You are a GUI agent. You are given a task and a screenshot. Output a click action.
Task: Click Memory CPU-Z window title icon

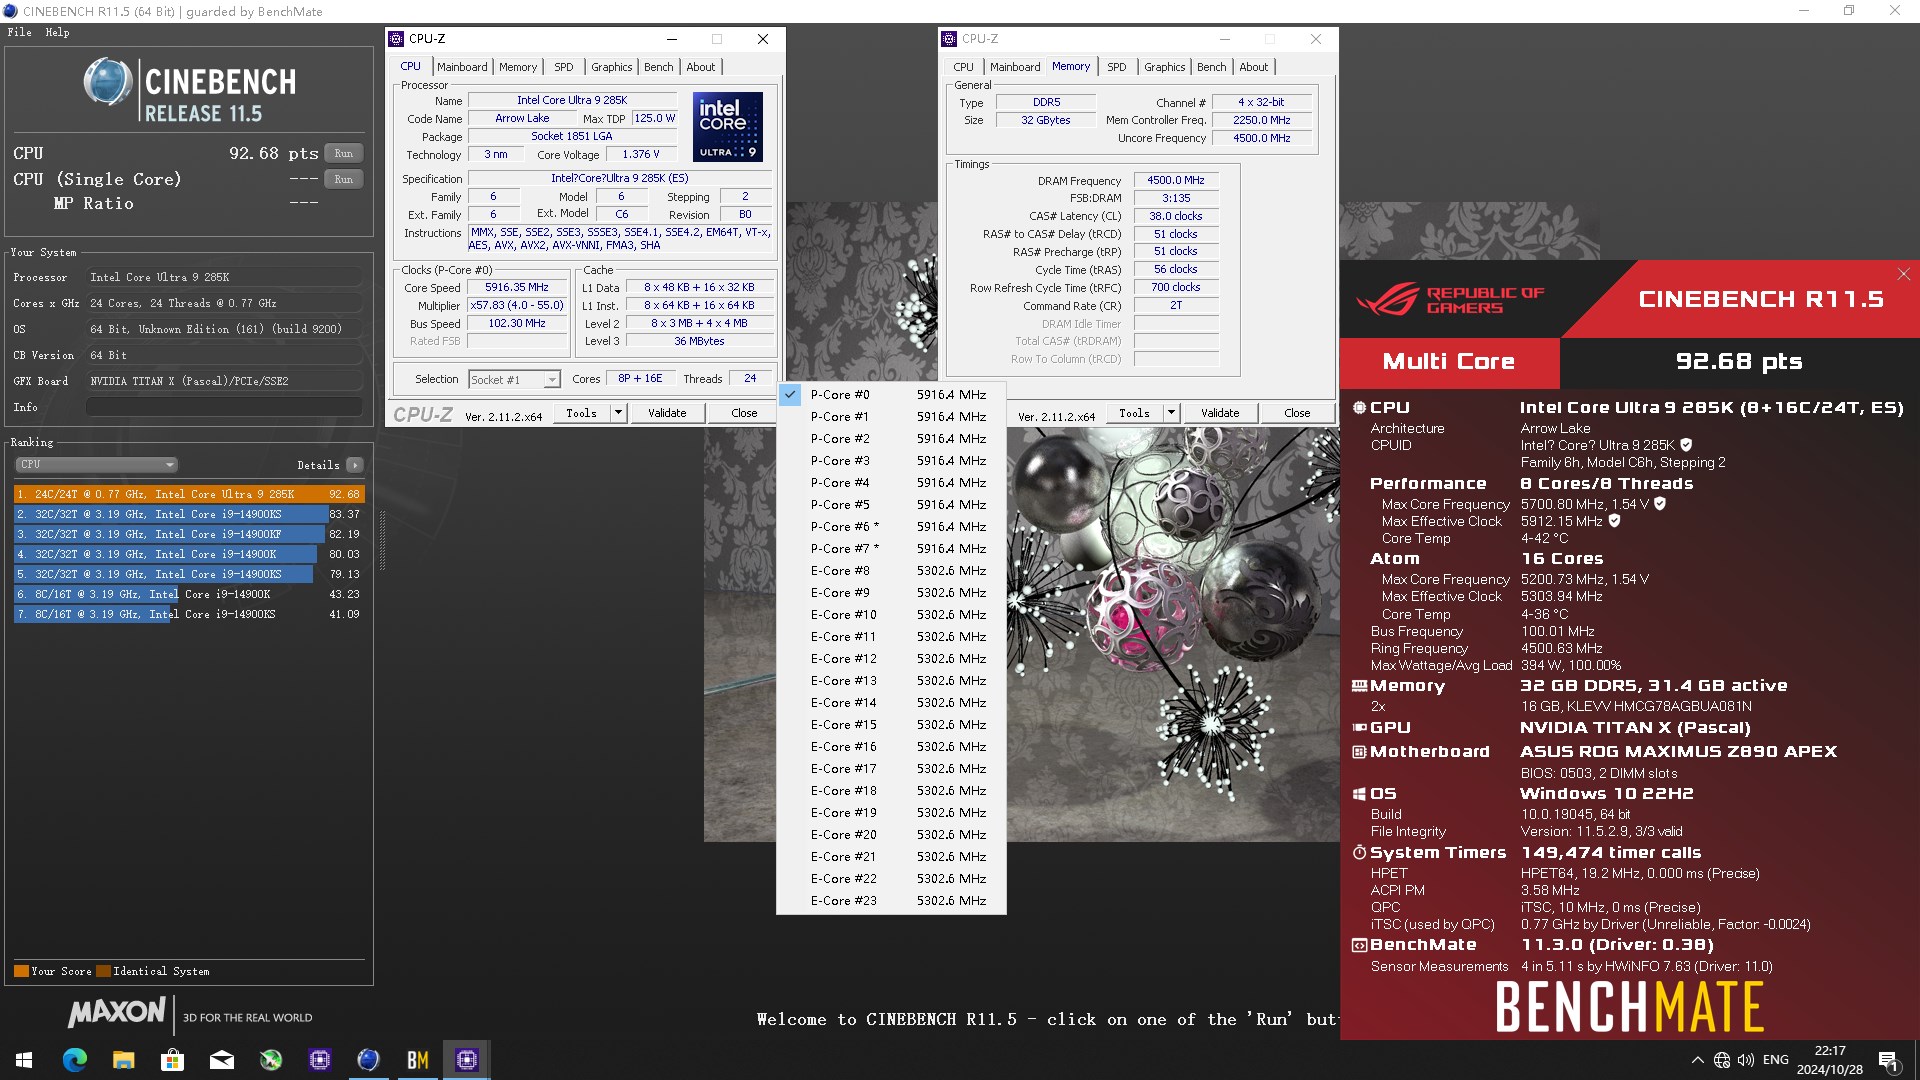point(949,39)
